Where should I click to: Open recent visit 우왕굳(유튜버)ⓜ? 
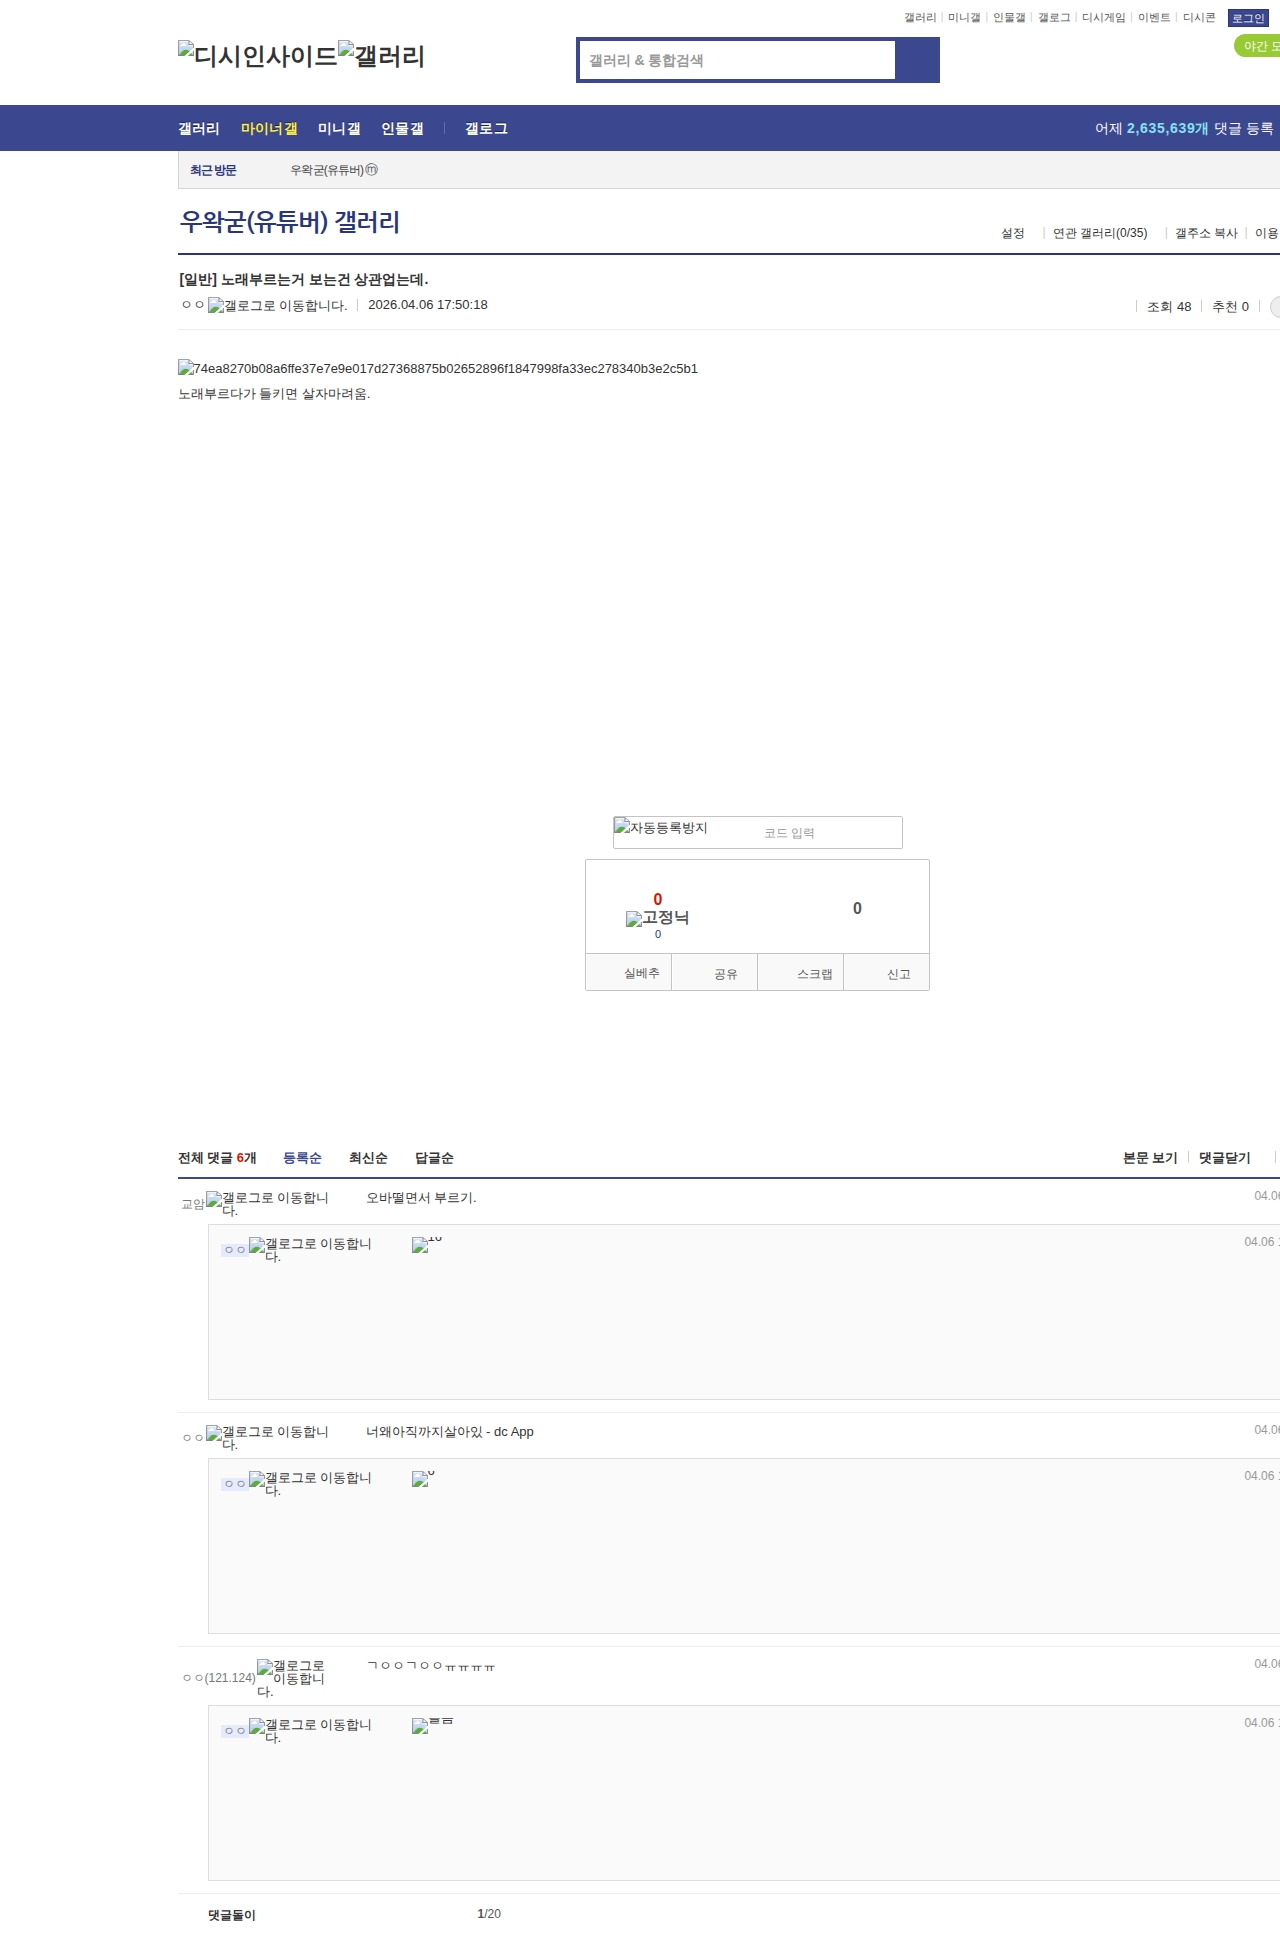(334, 170)
